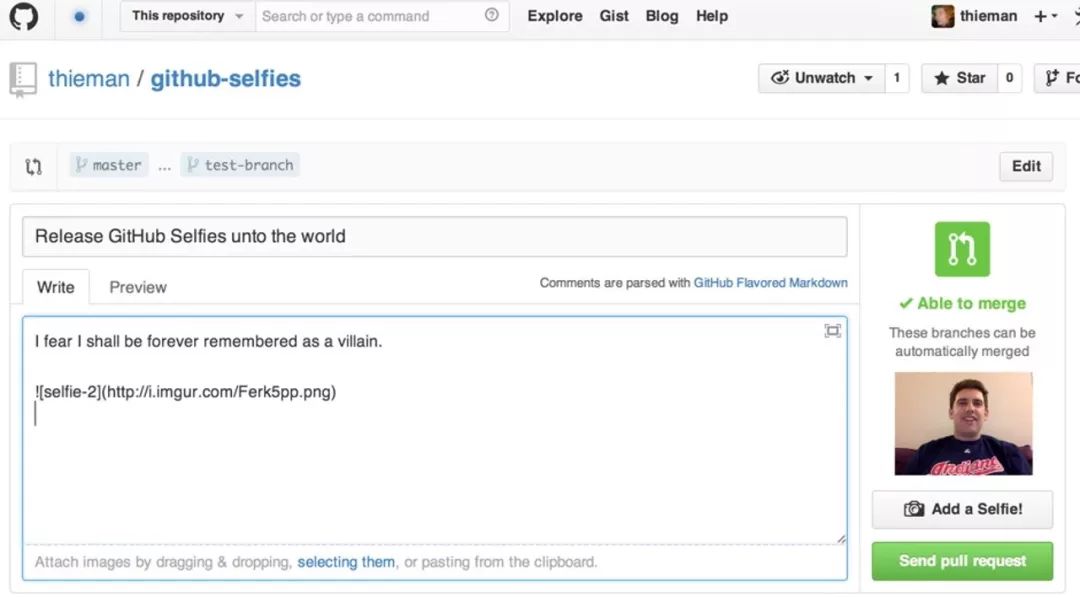
Task: Click the selfie webcam preview thumbnail
Action: tap(963, 423)
